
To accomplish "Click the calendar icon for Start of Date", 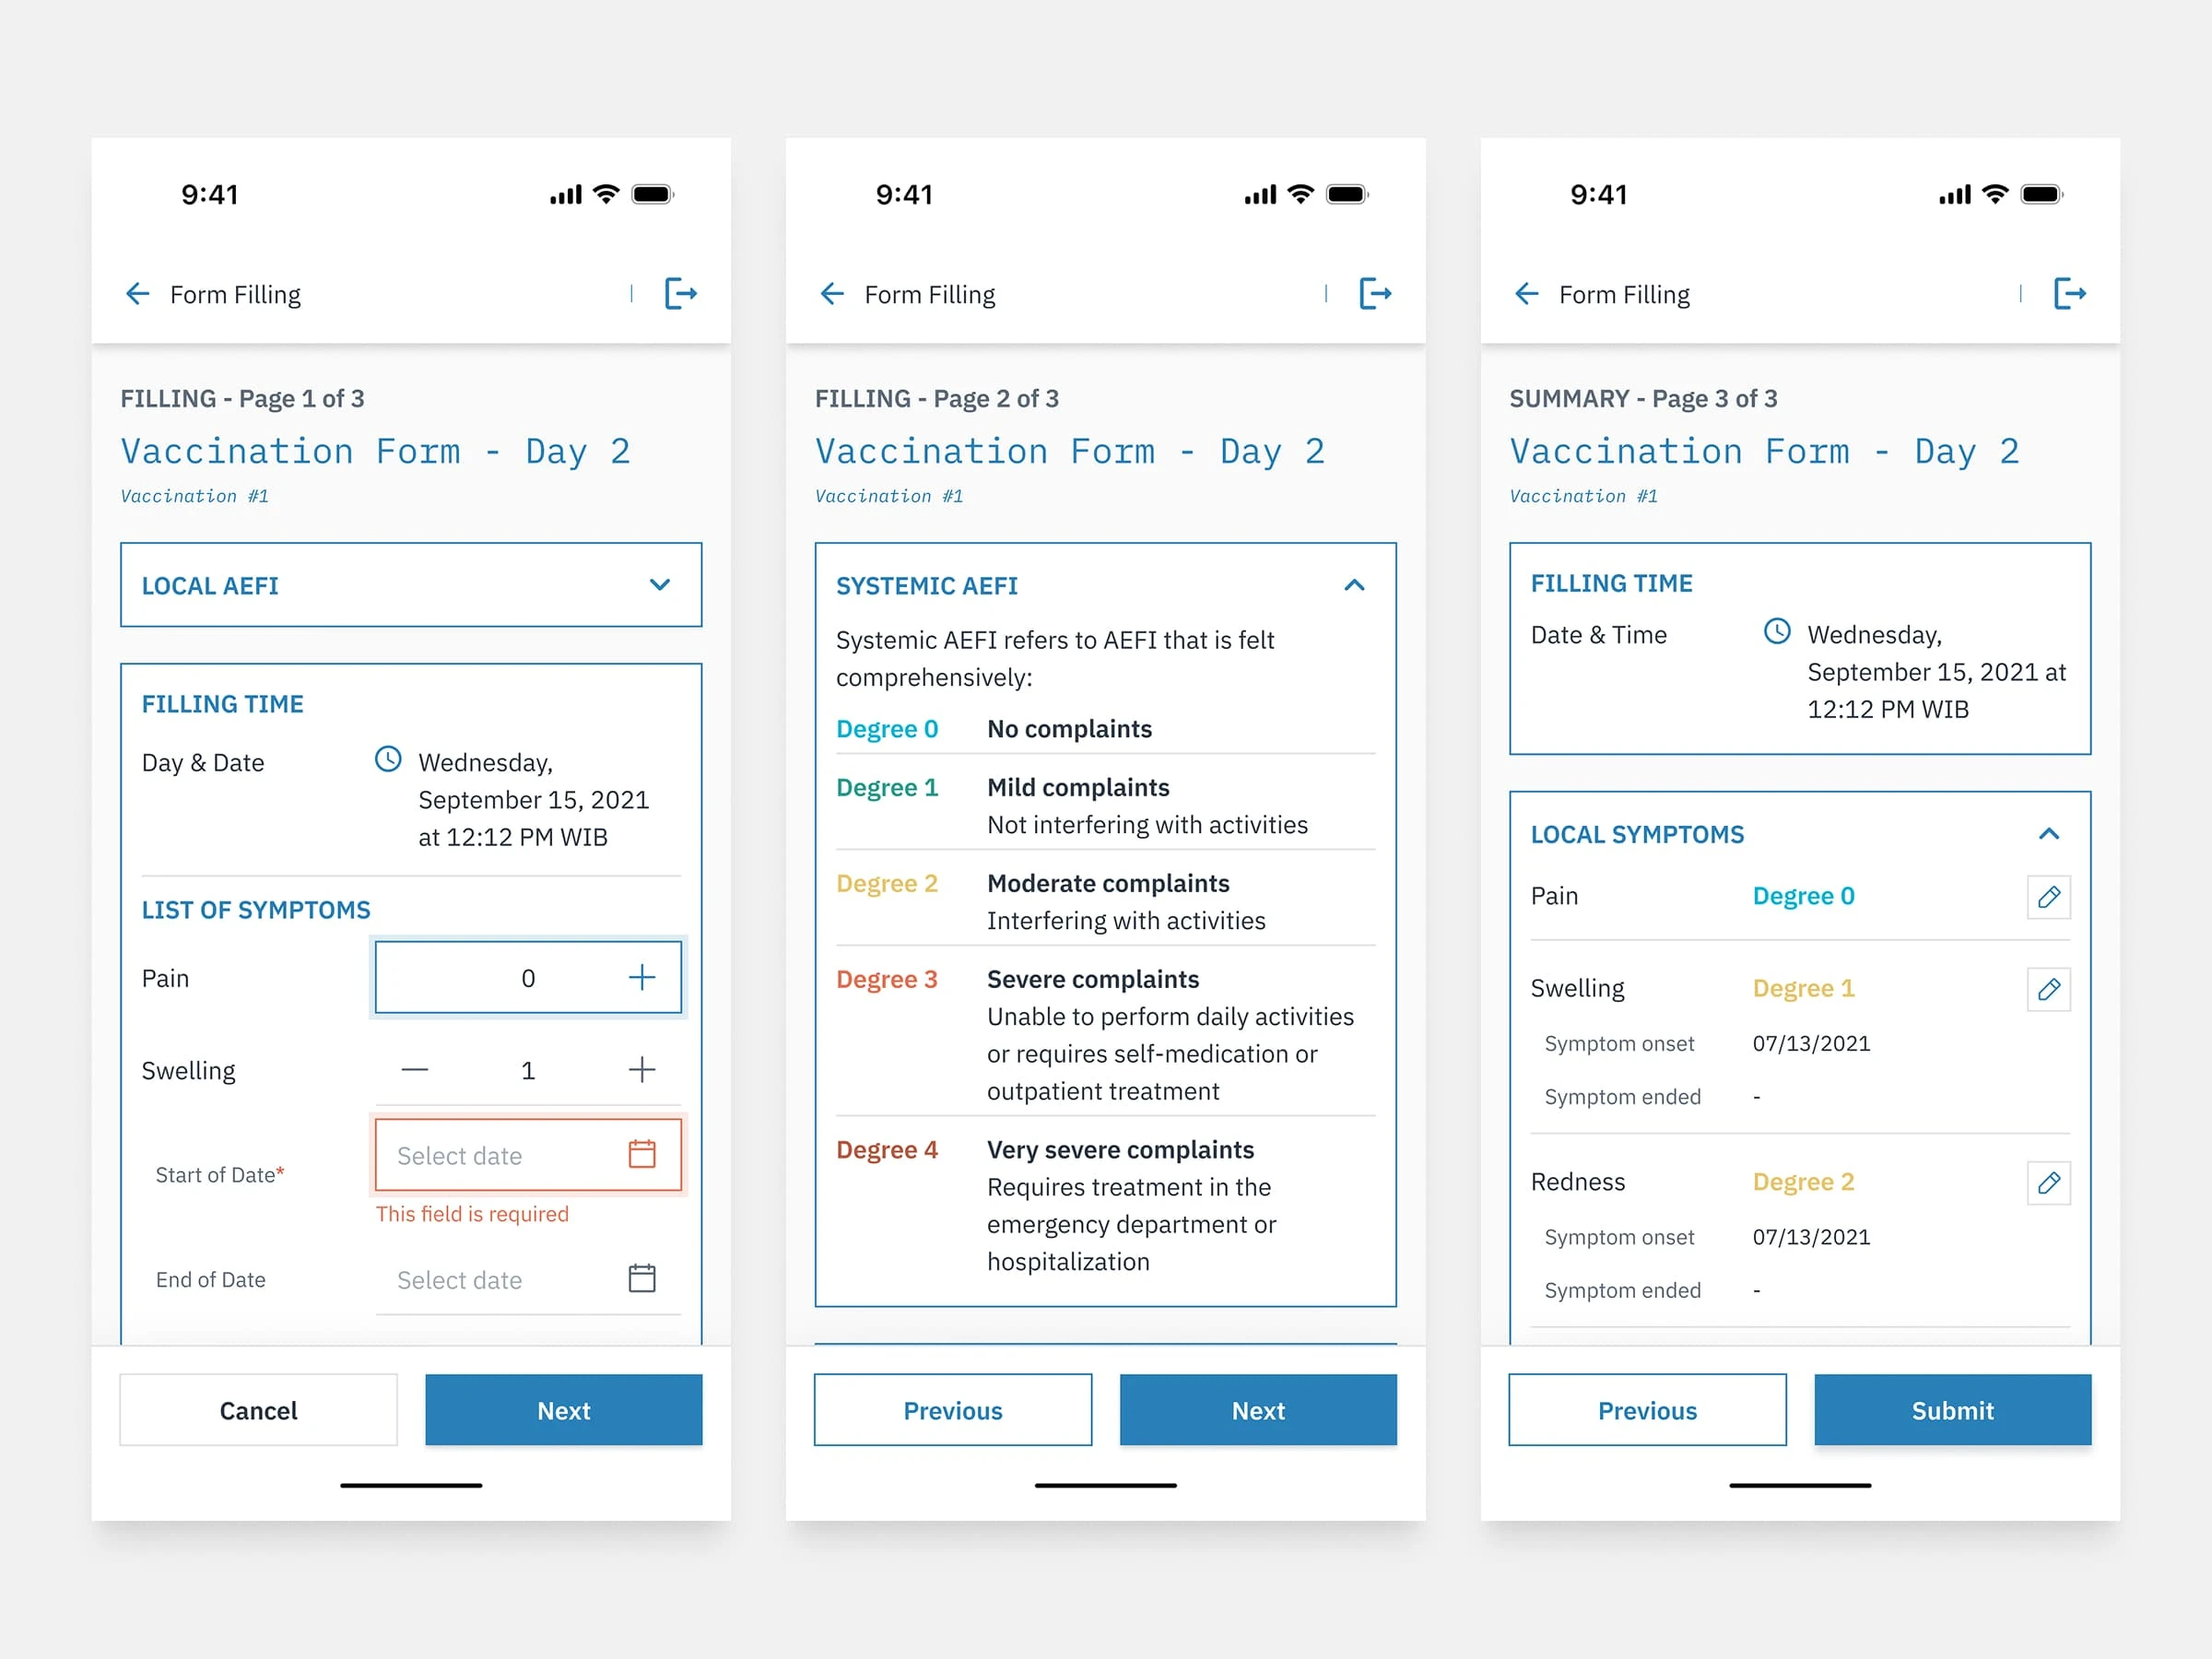I will click(x=642, y=1156).
